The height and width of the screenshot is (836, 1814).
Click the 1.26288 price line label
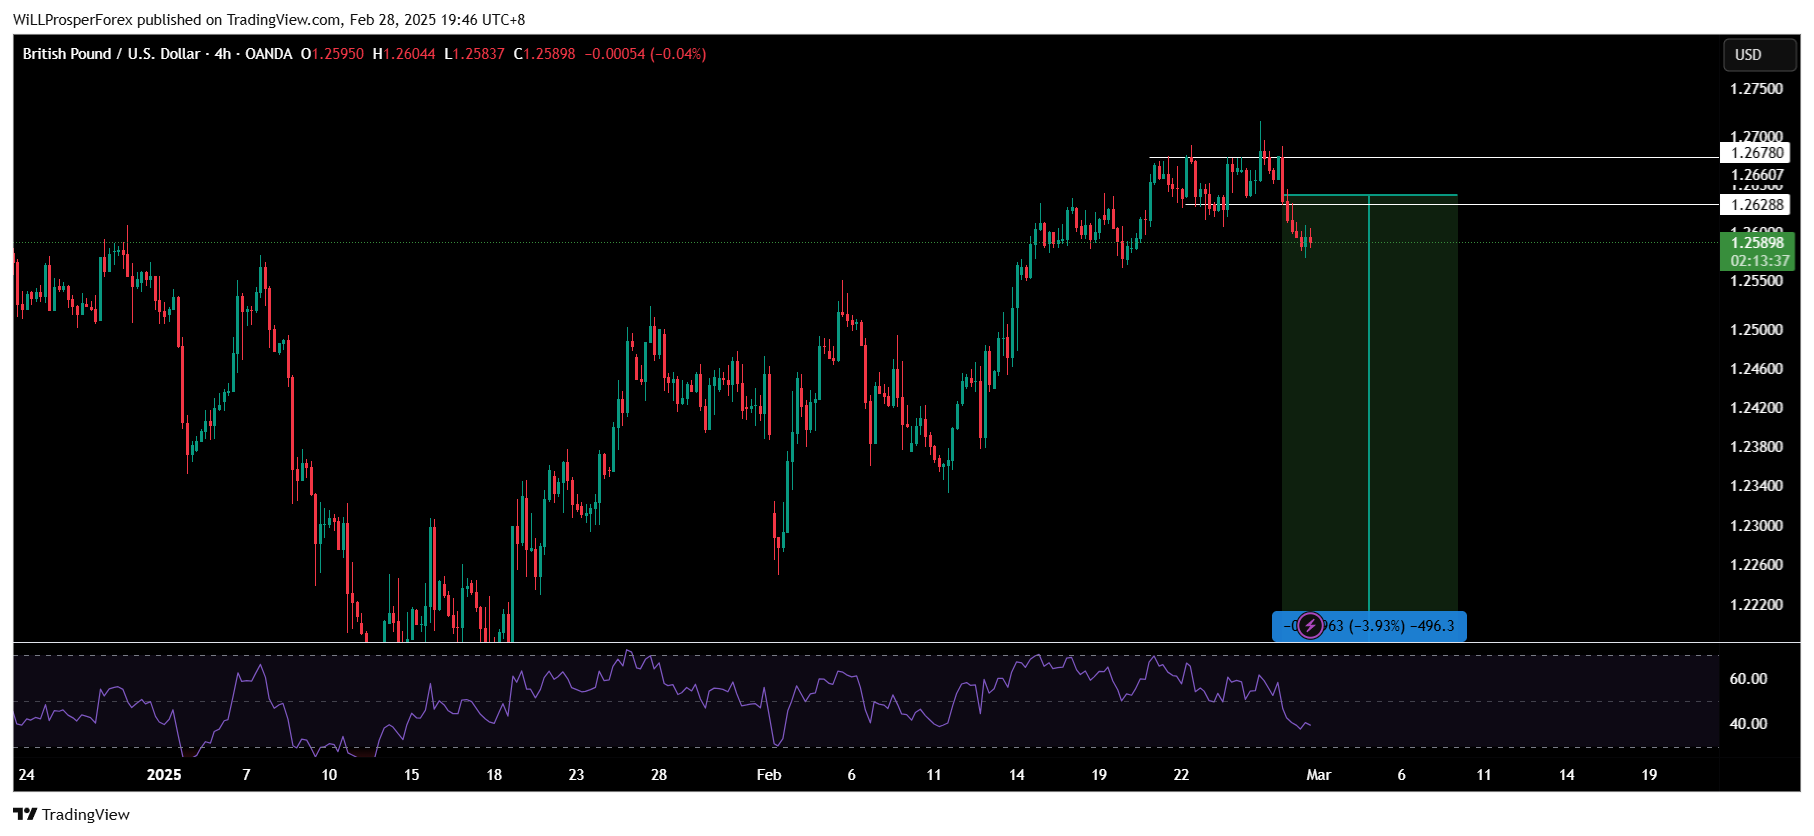tap(1756, 205)
